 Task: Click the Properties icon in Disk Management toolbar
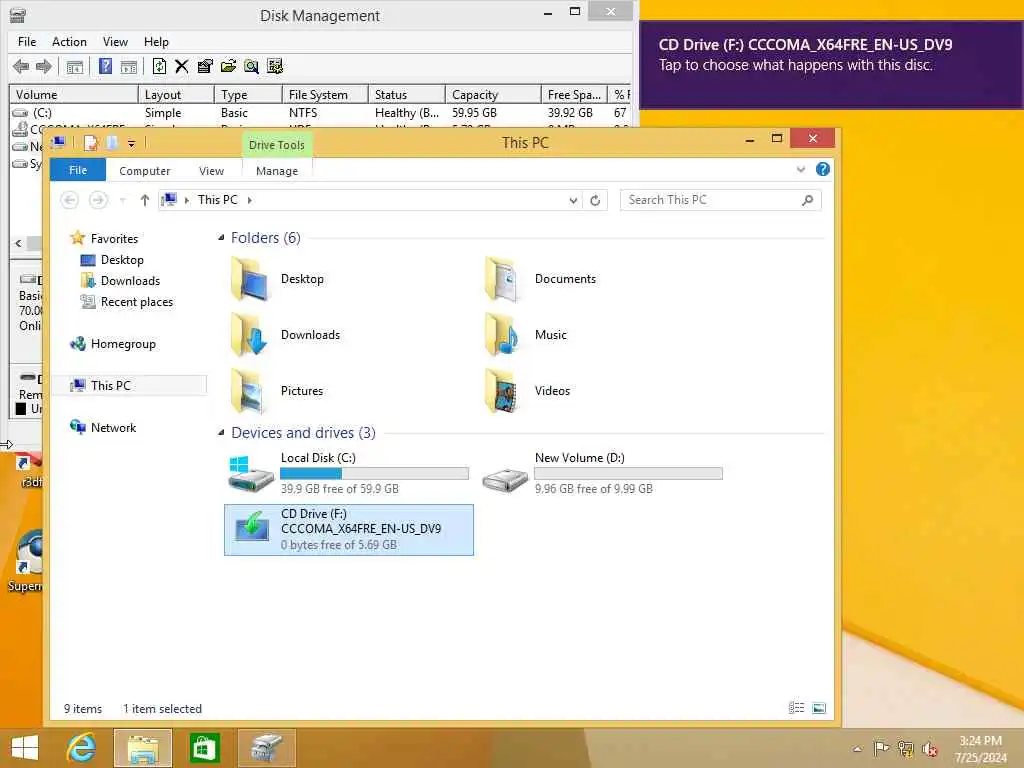(x=205, y=66)
